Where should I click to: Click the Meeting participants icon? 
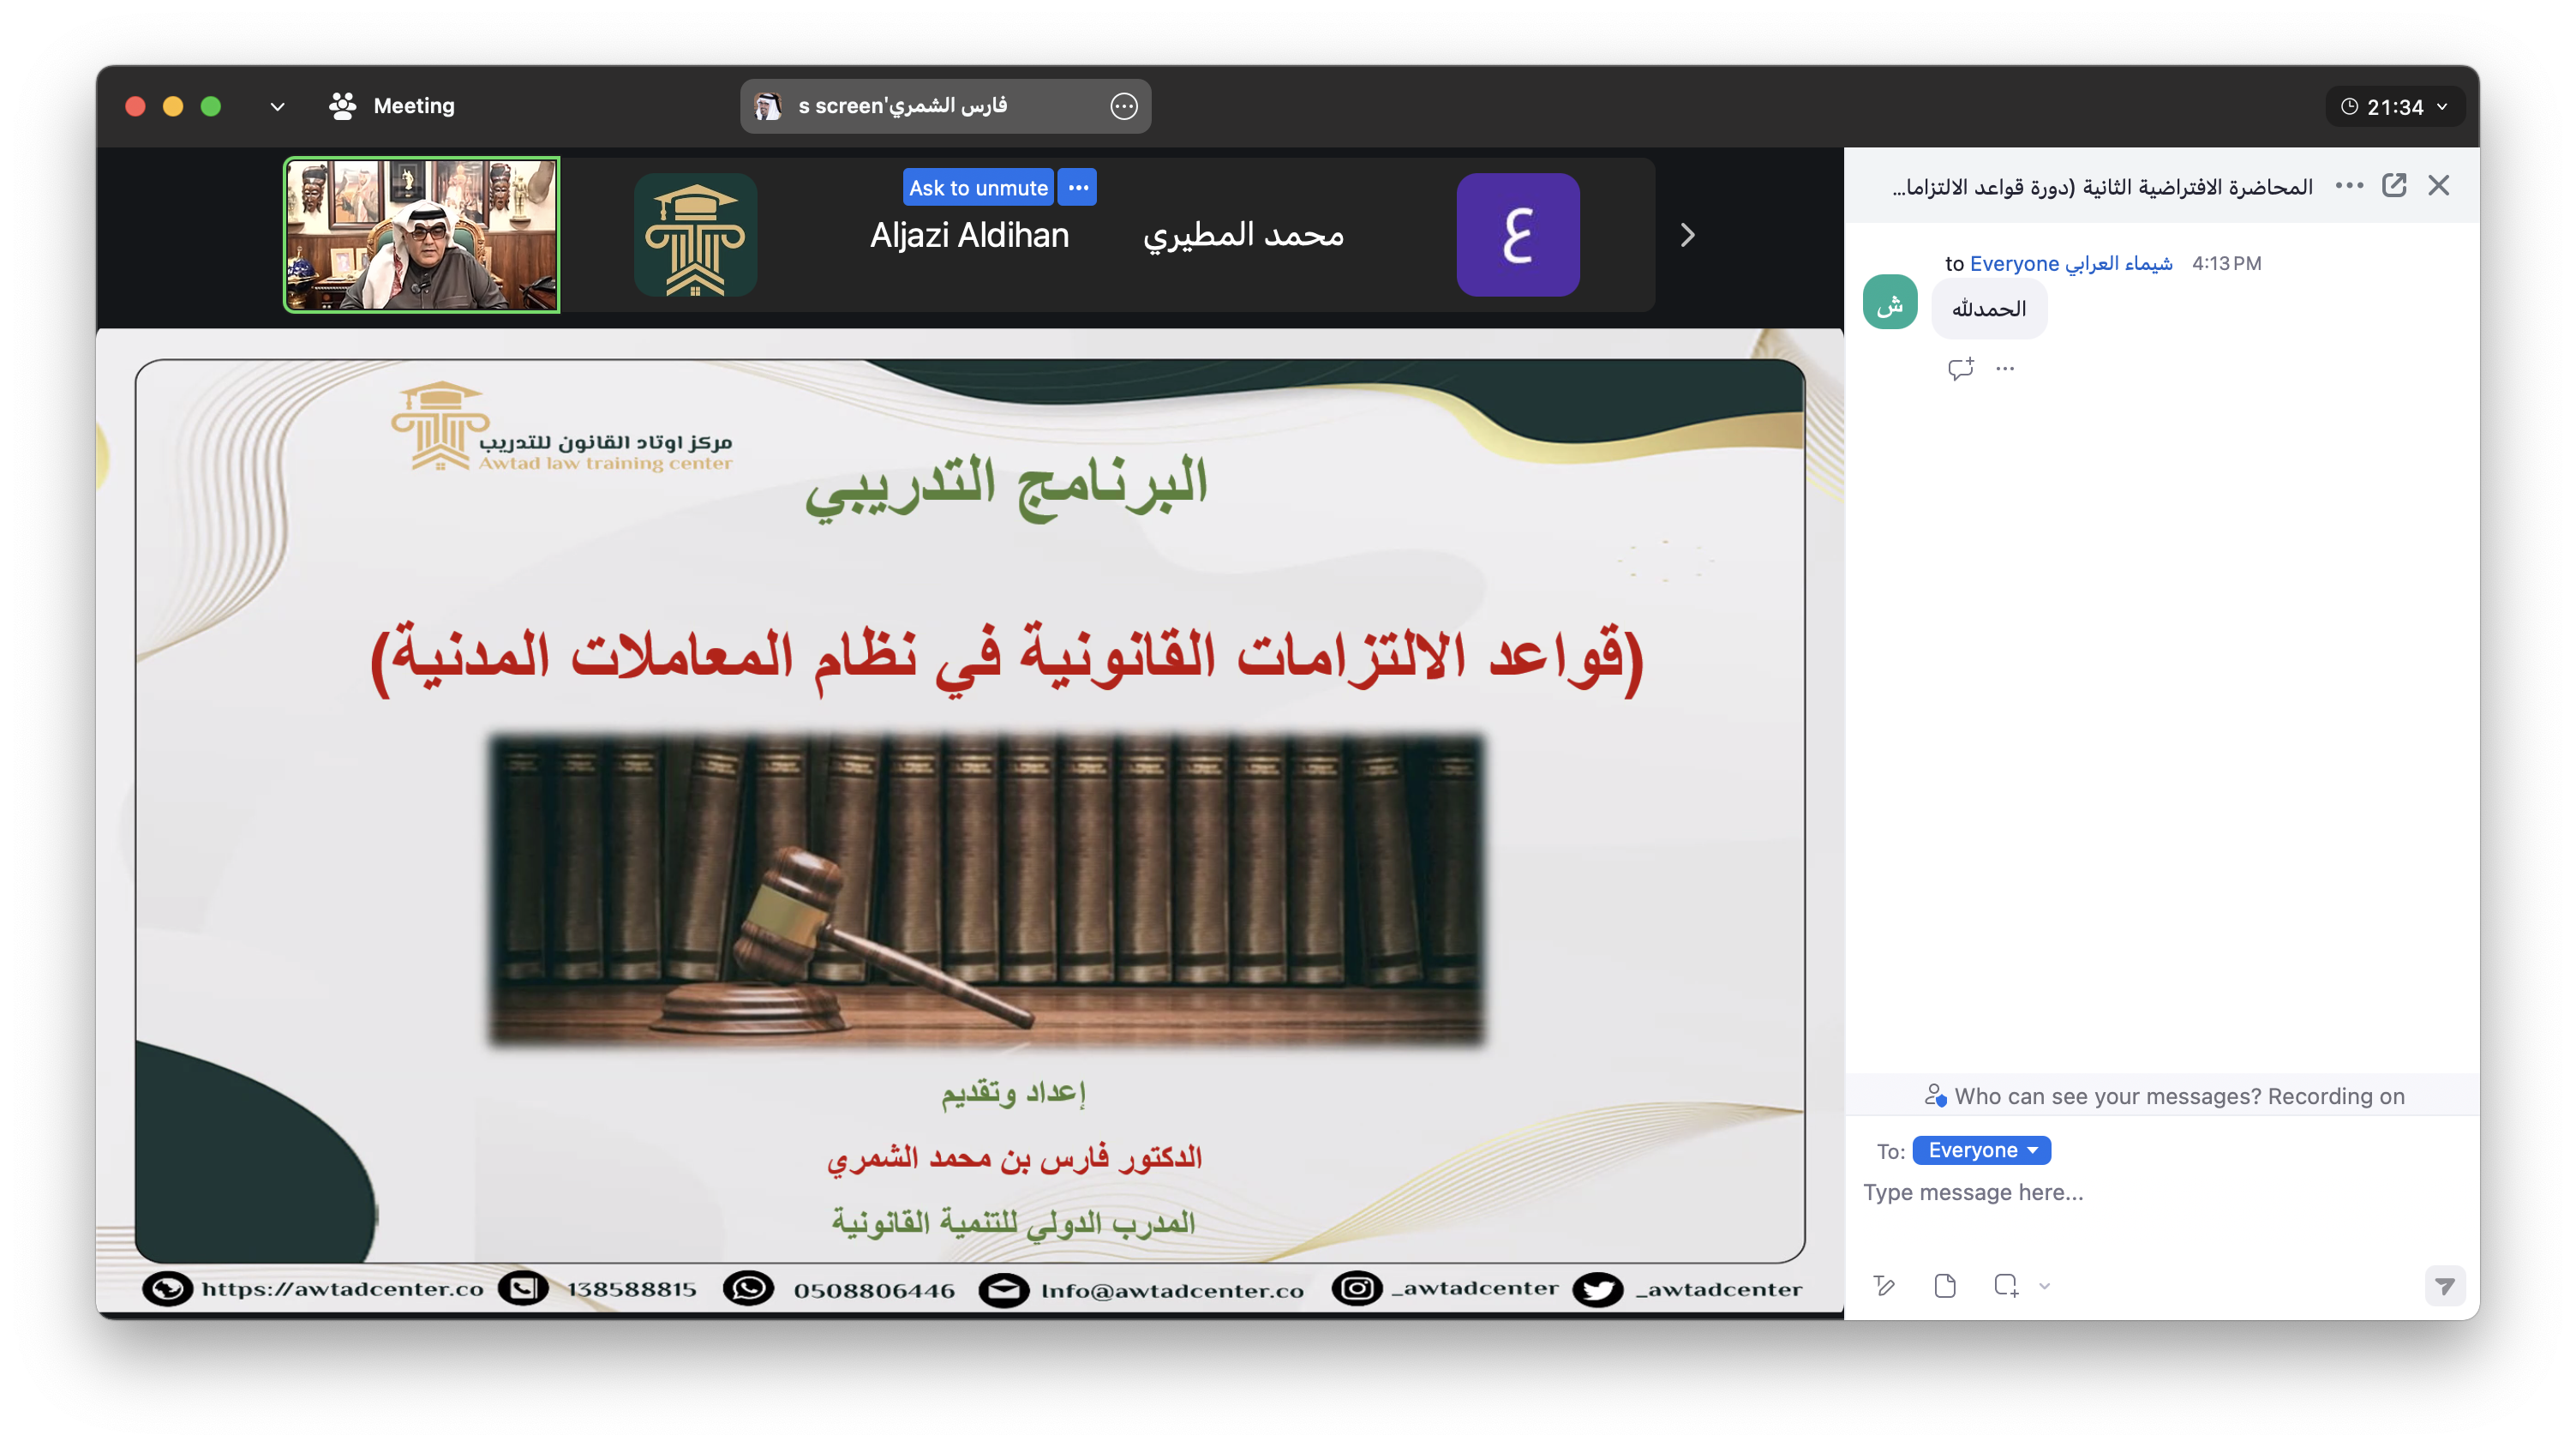coord(343,106)
